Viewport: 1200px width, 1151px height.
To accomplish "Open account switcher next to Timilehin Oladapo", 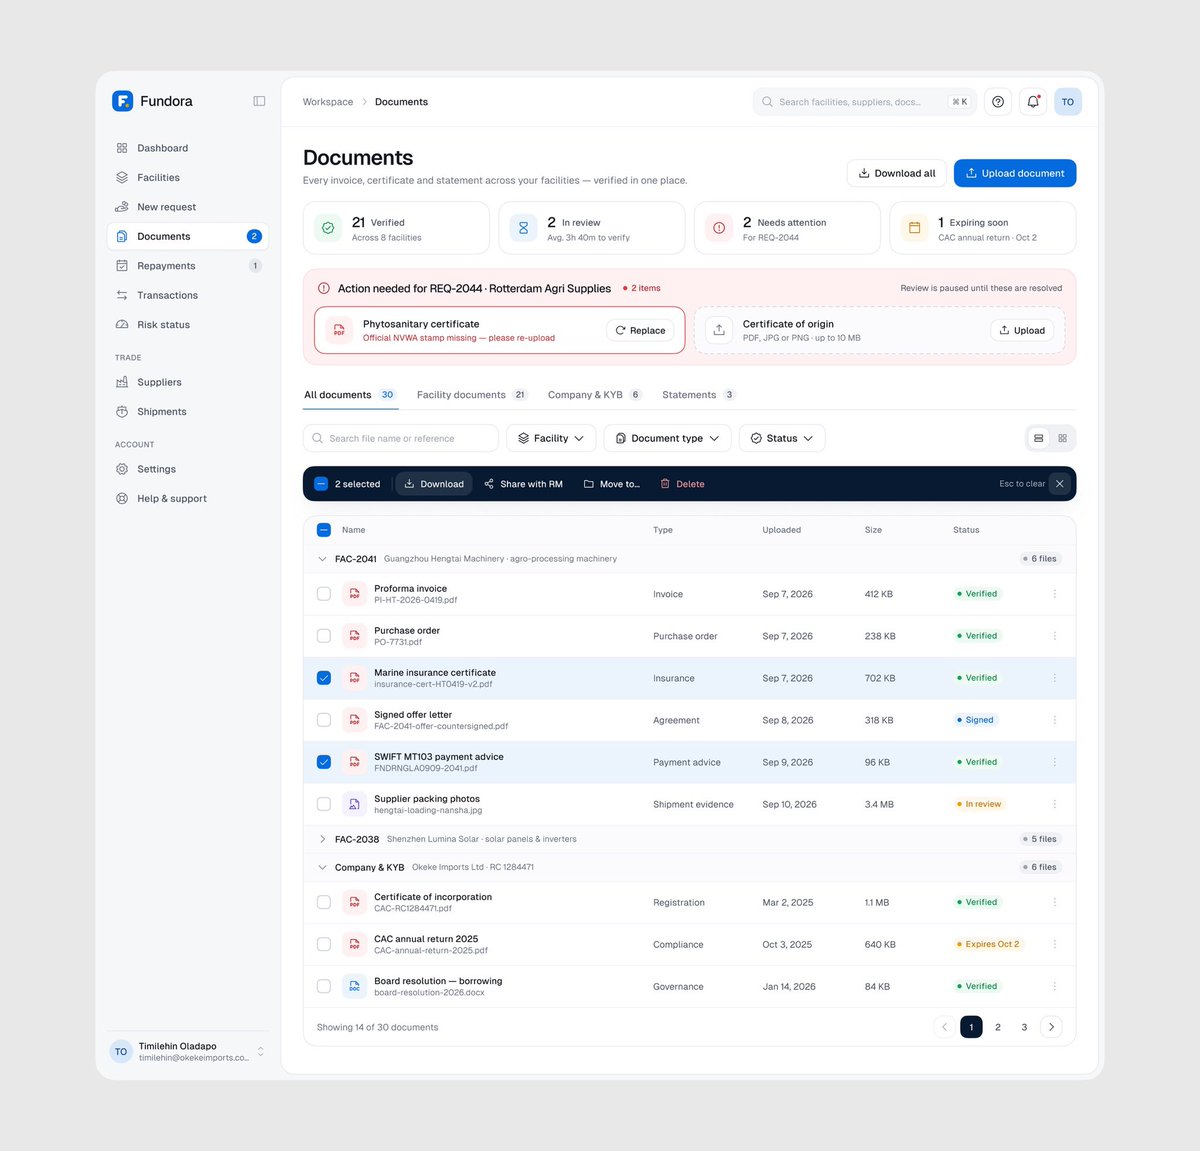I will 261,1051.
